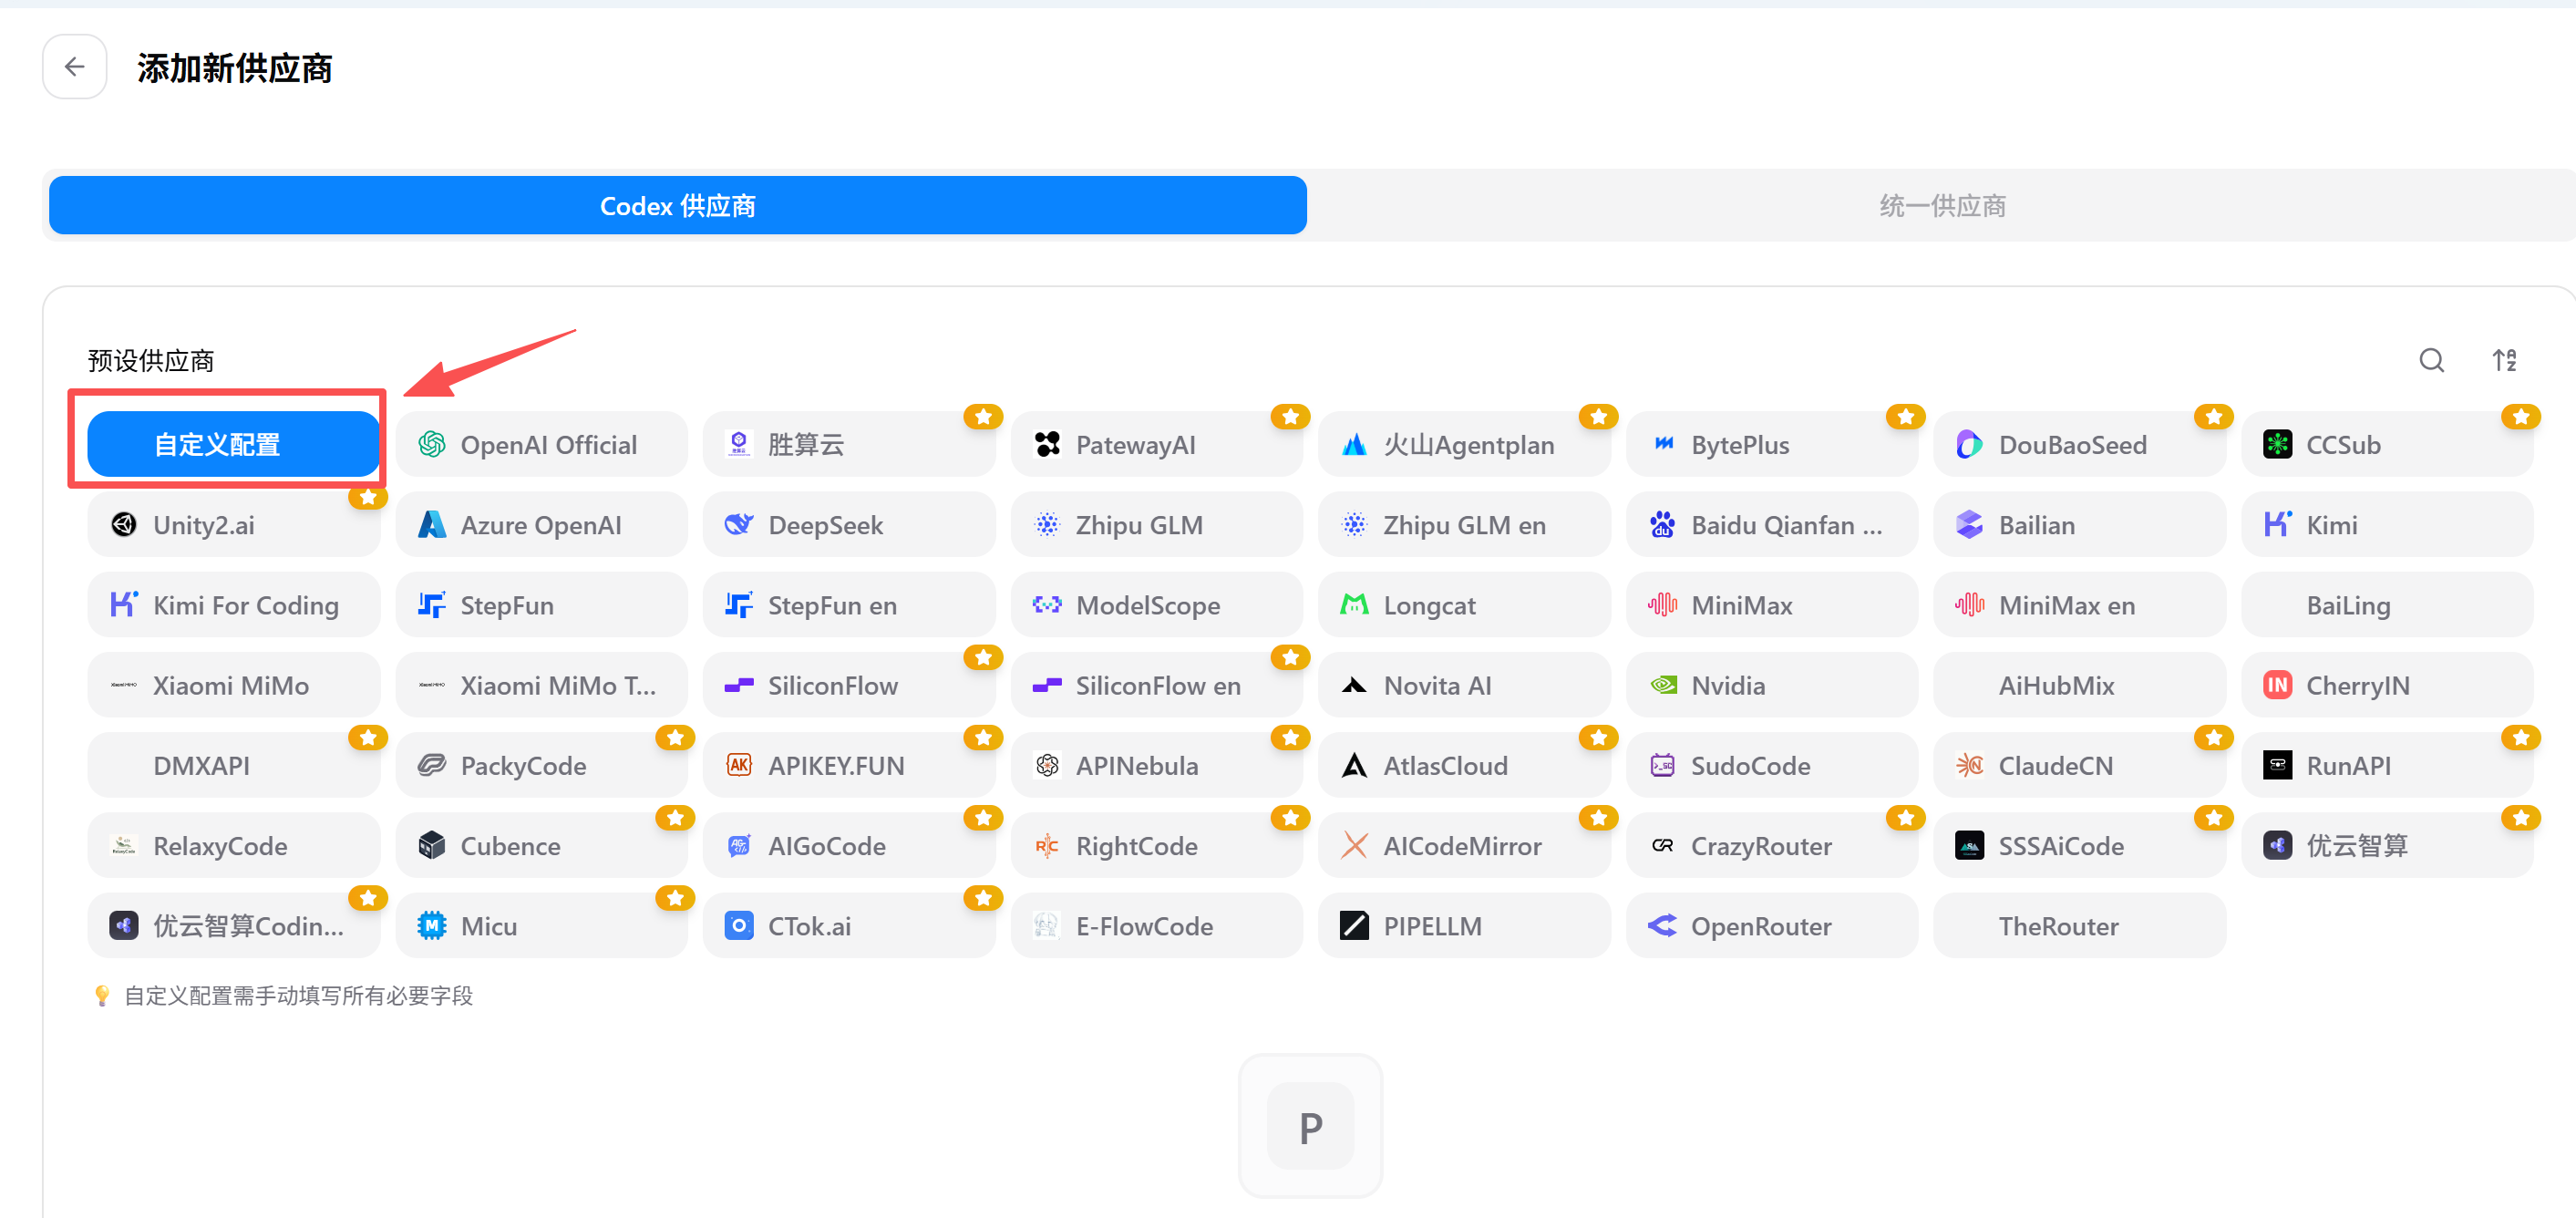Pick the 胜算云 provider preset

click(x=849, y=444)
